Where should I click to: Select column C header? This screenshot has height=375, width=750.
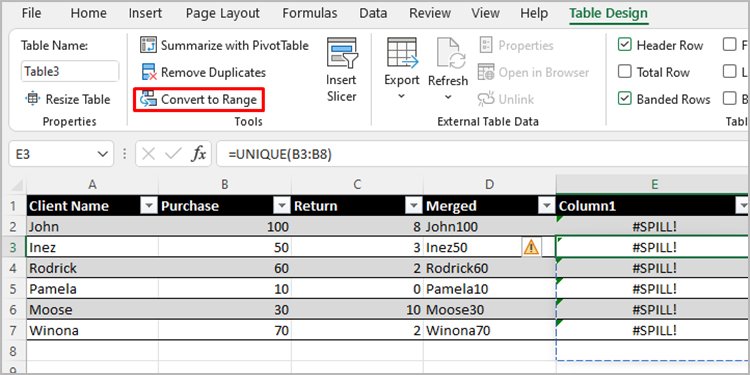point(357,185)
